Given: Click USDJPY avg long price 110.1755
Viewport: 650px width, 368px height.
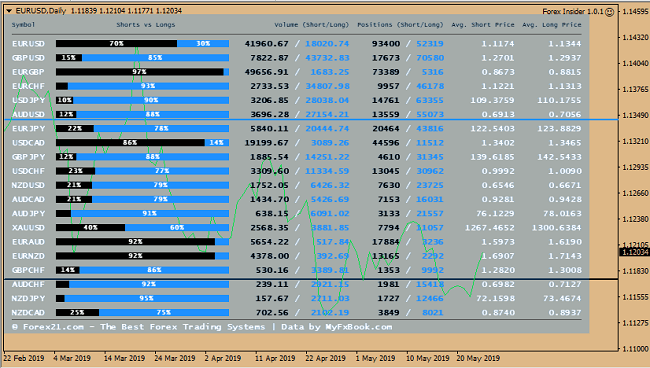Looking at the screenshot, I should pyautogui.click(x=560, y=100).
